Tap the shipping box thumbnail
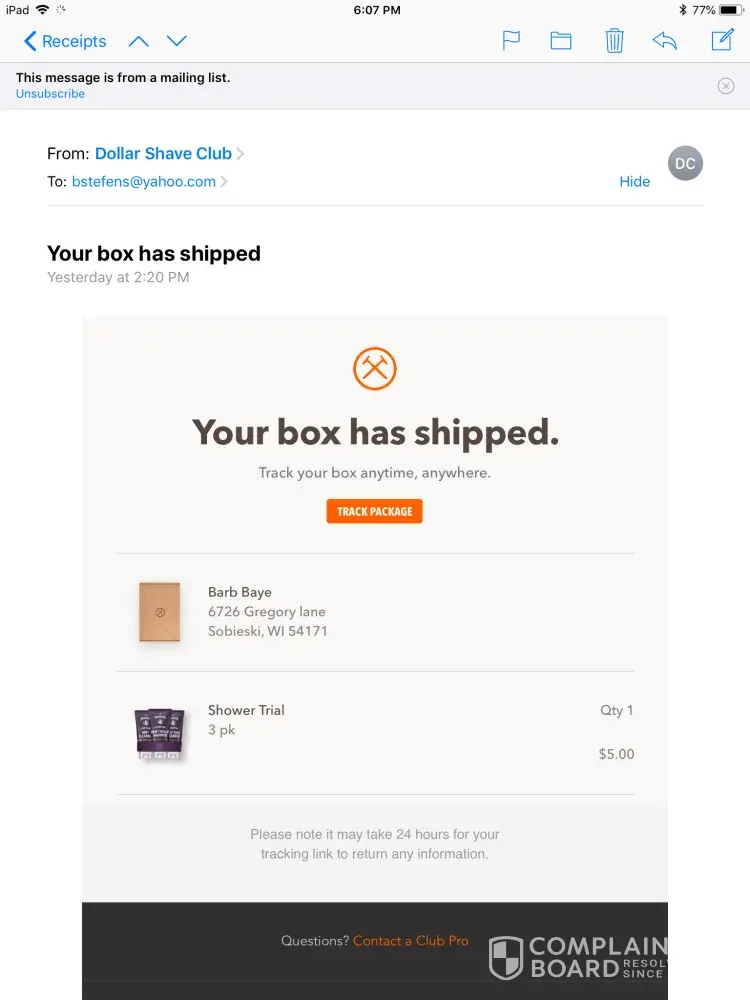750x1000 pixels. (160, 611)
